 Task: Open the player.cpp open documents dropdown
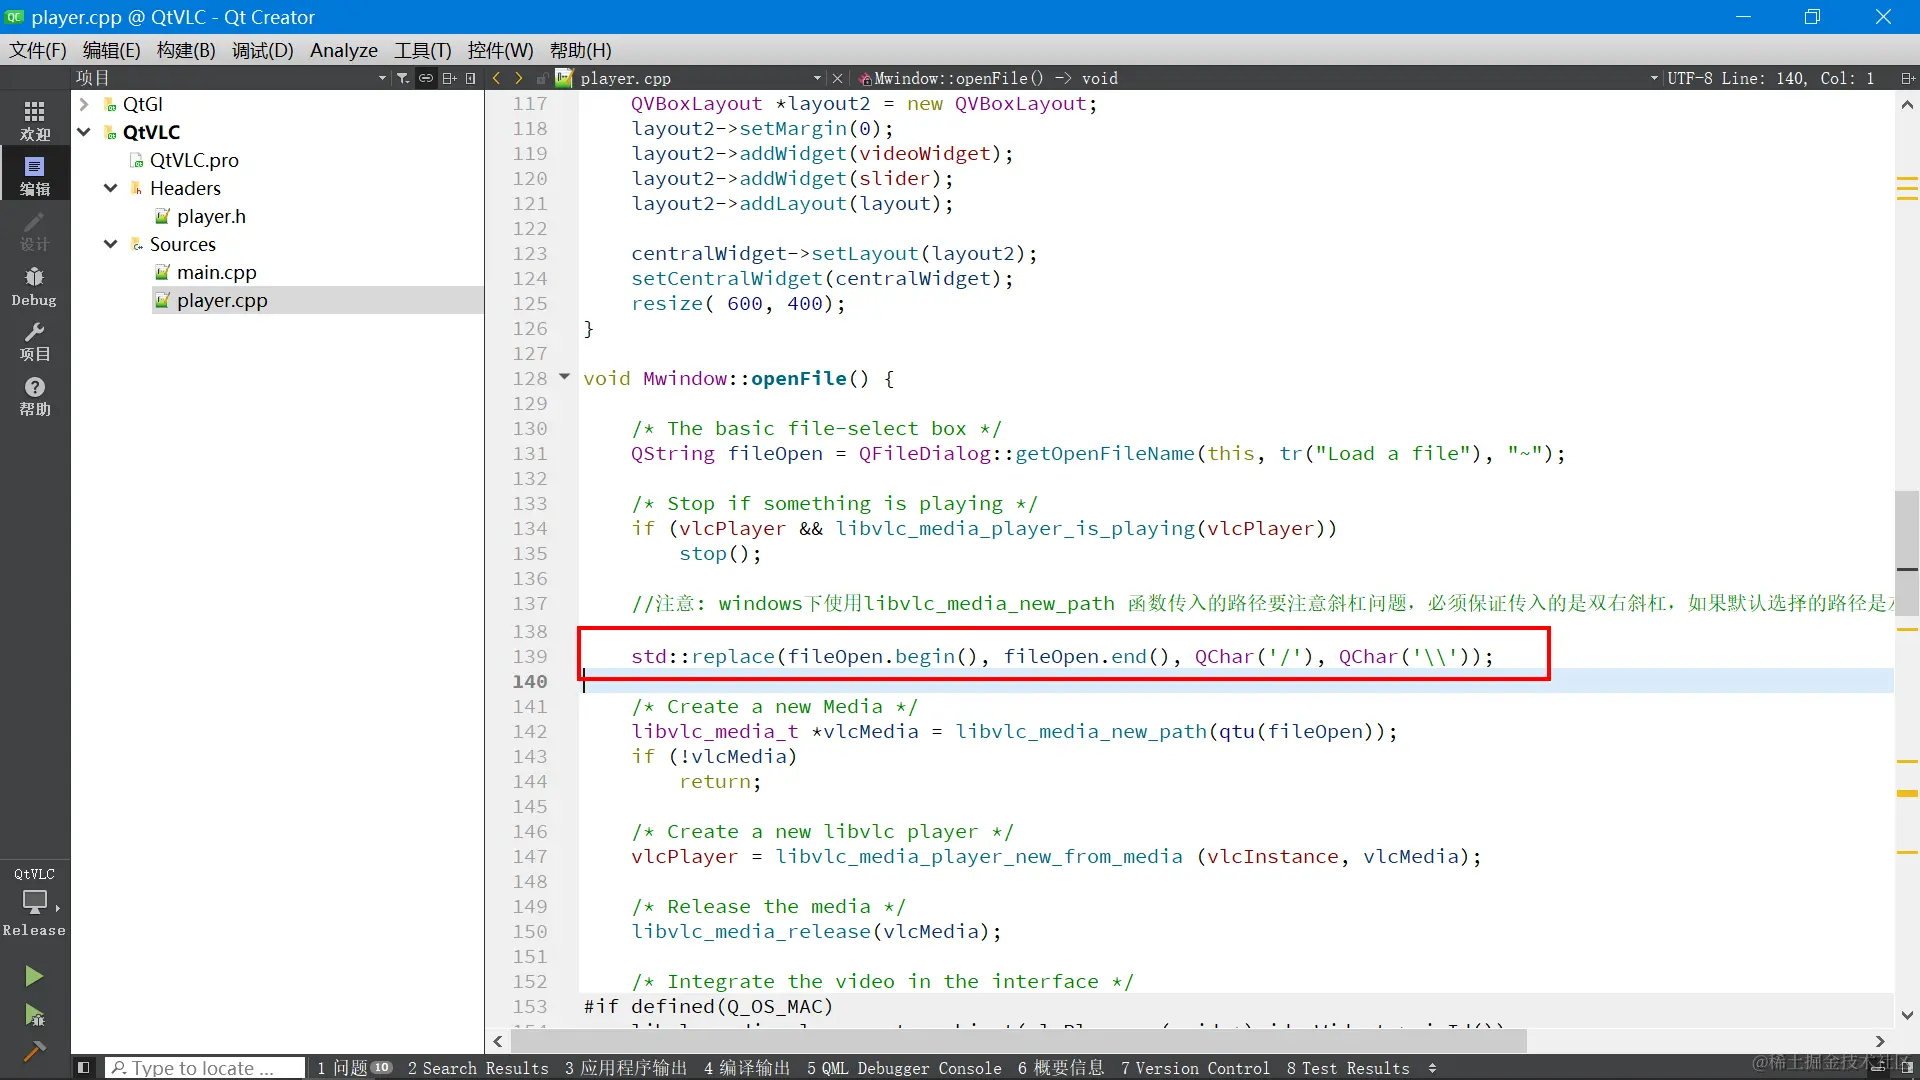coord(817,78)
